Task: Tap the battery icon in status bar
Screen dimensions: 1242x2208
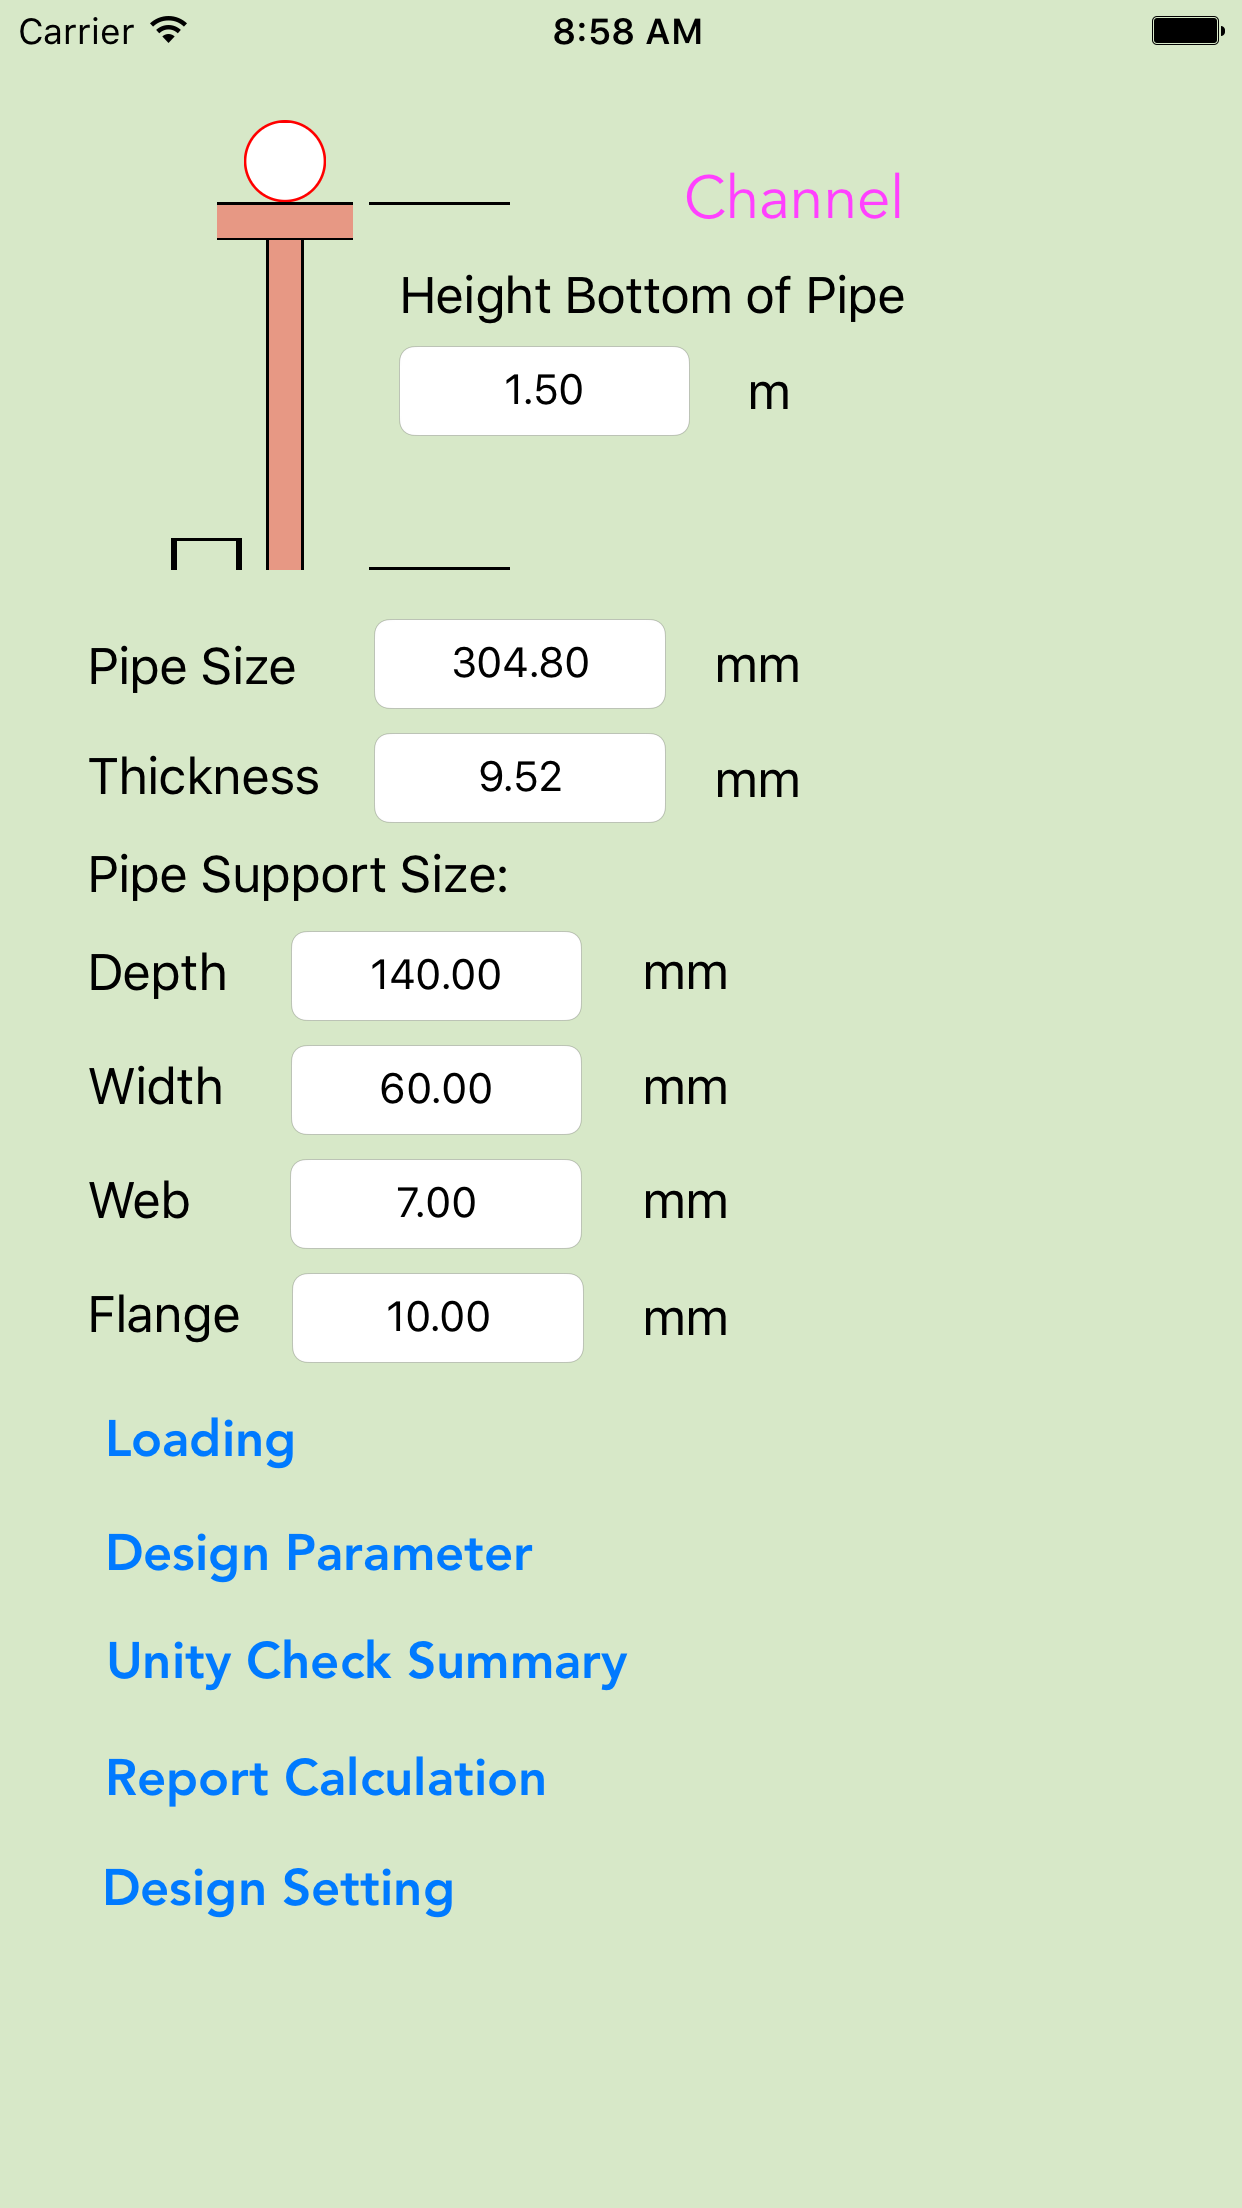Action: 1187,31
